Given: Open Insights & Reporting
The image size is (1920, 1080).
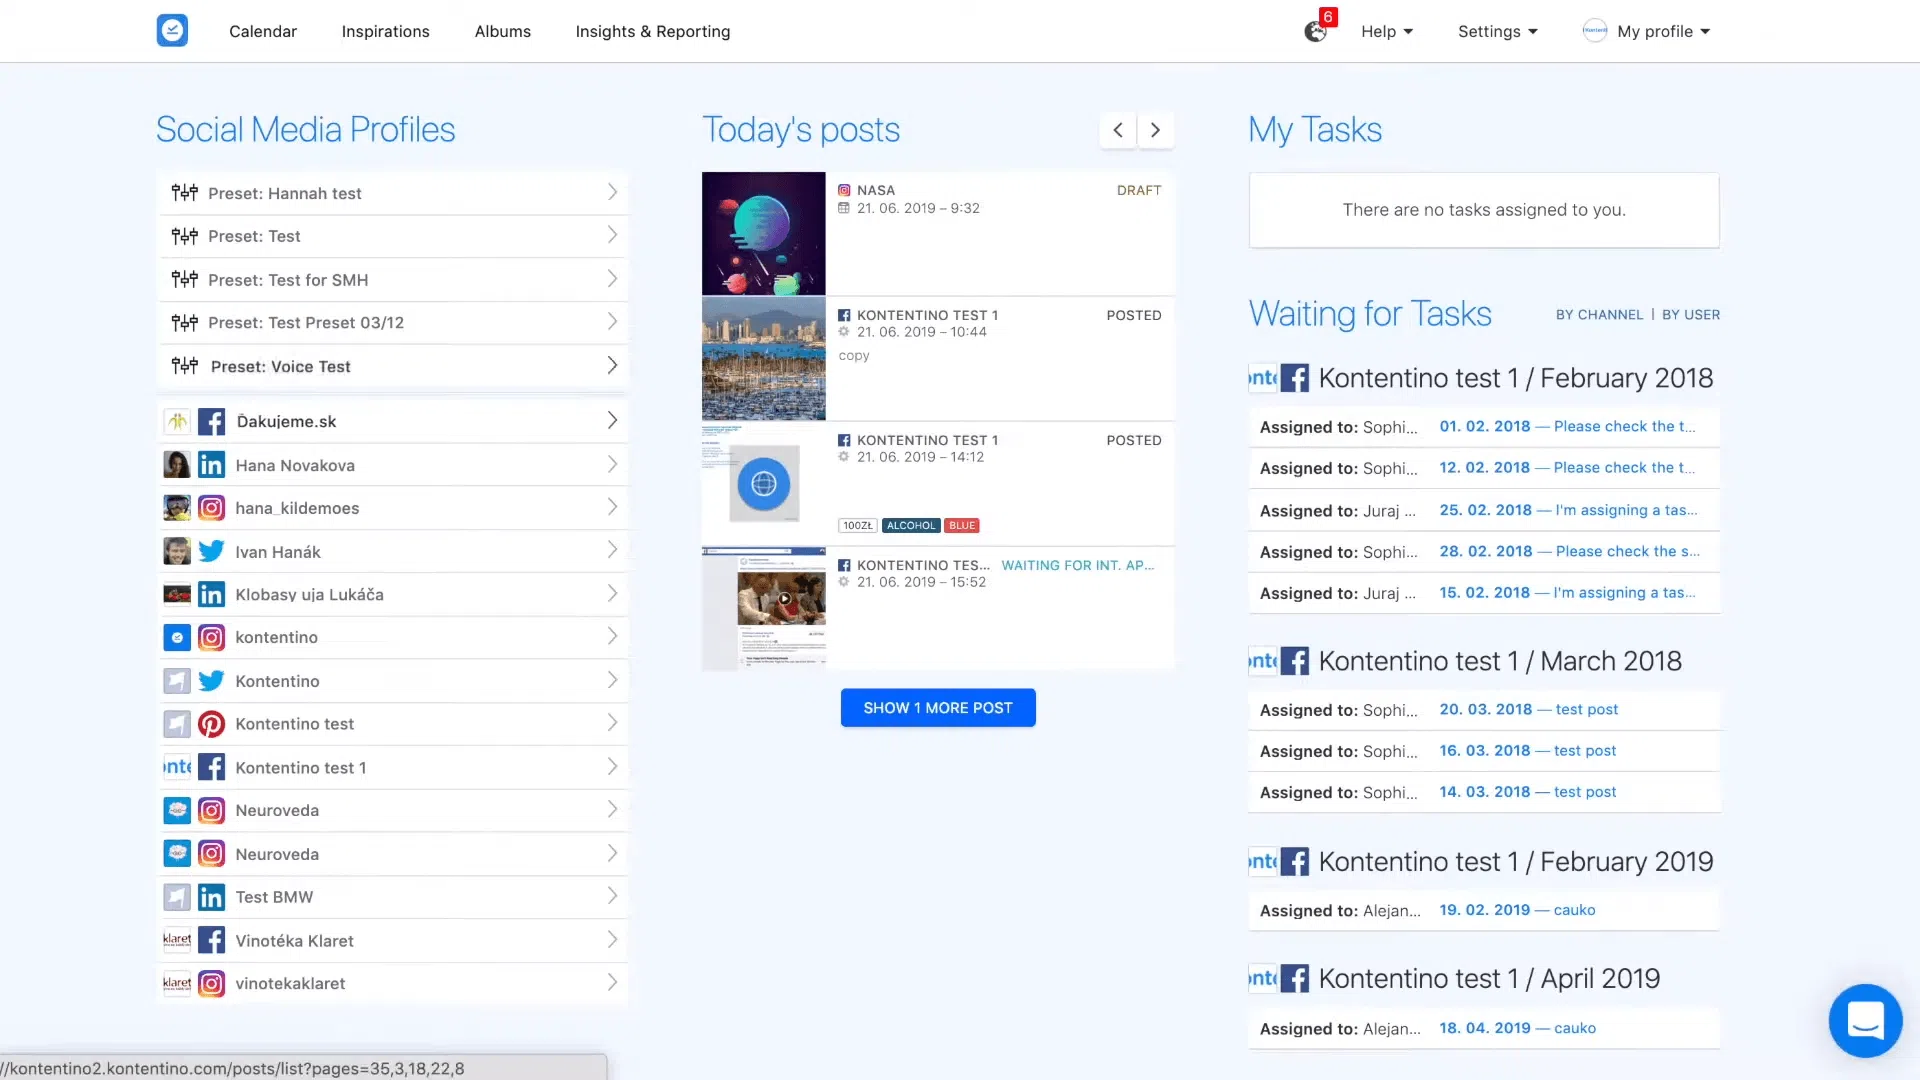Looking at the screenshot, I should point(653,31).
